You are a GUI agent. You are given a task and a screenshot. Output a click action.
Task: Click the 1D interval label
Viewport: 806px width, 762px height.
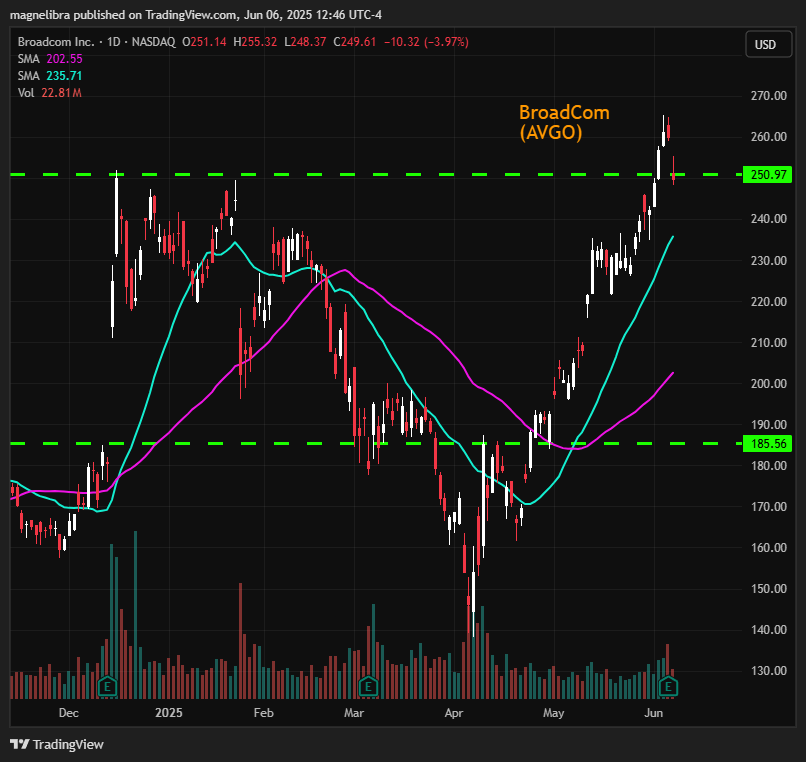point(113,42)
